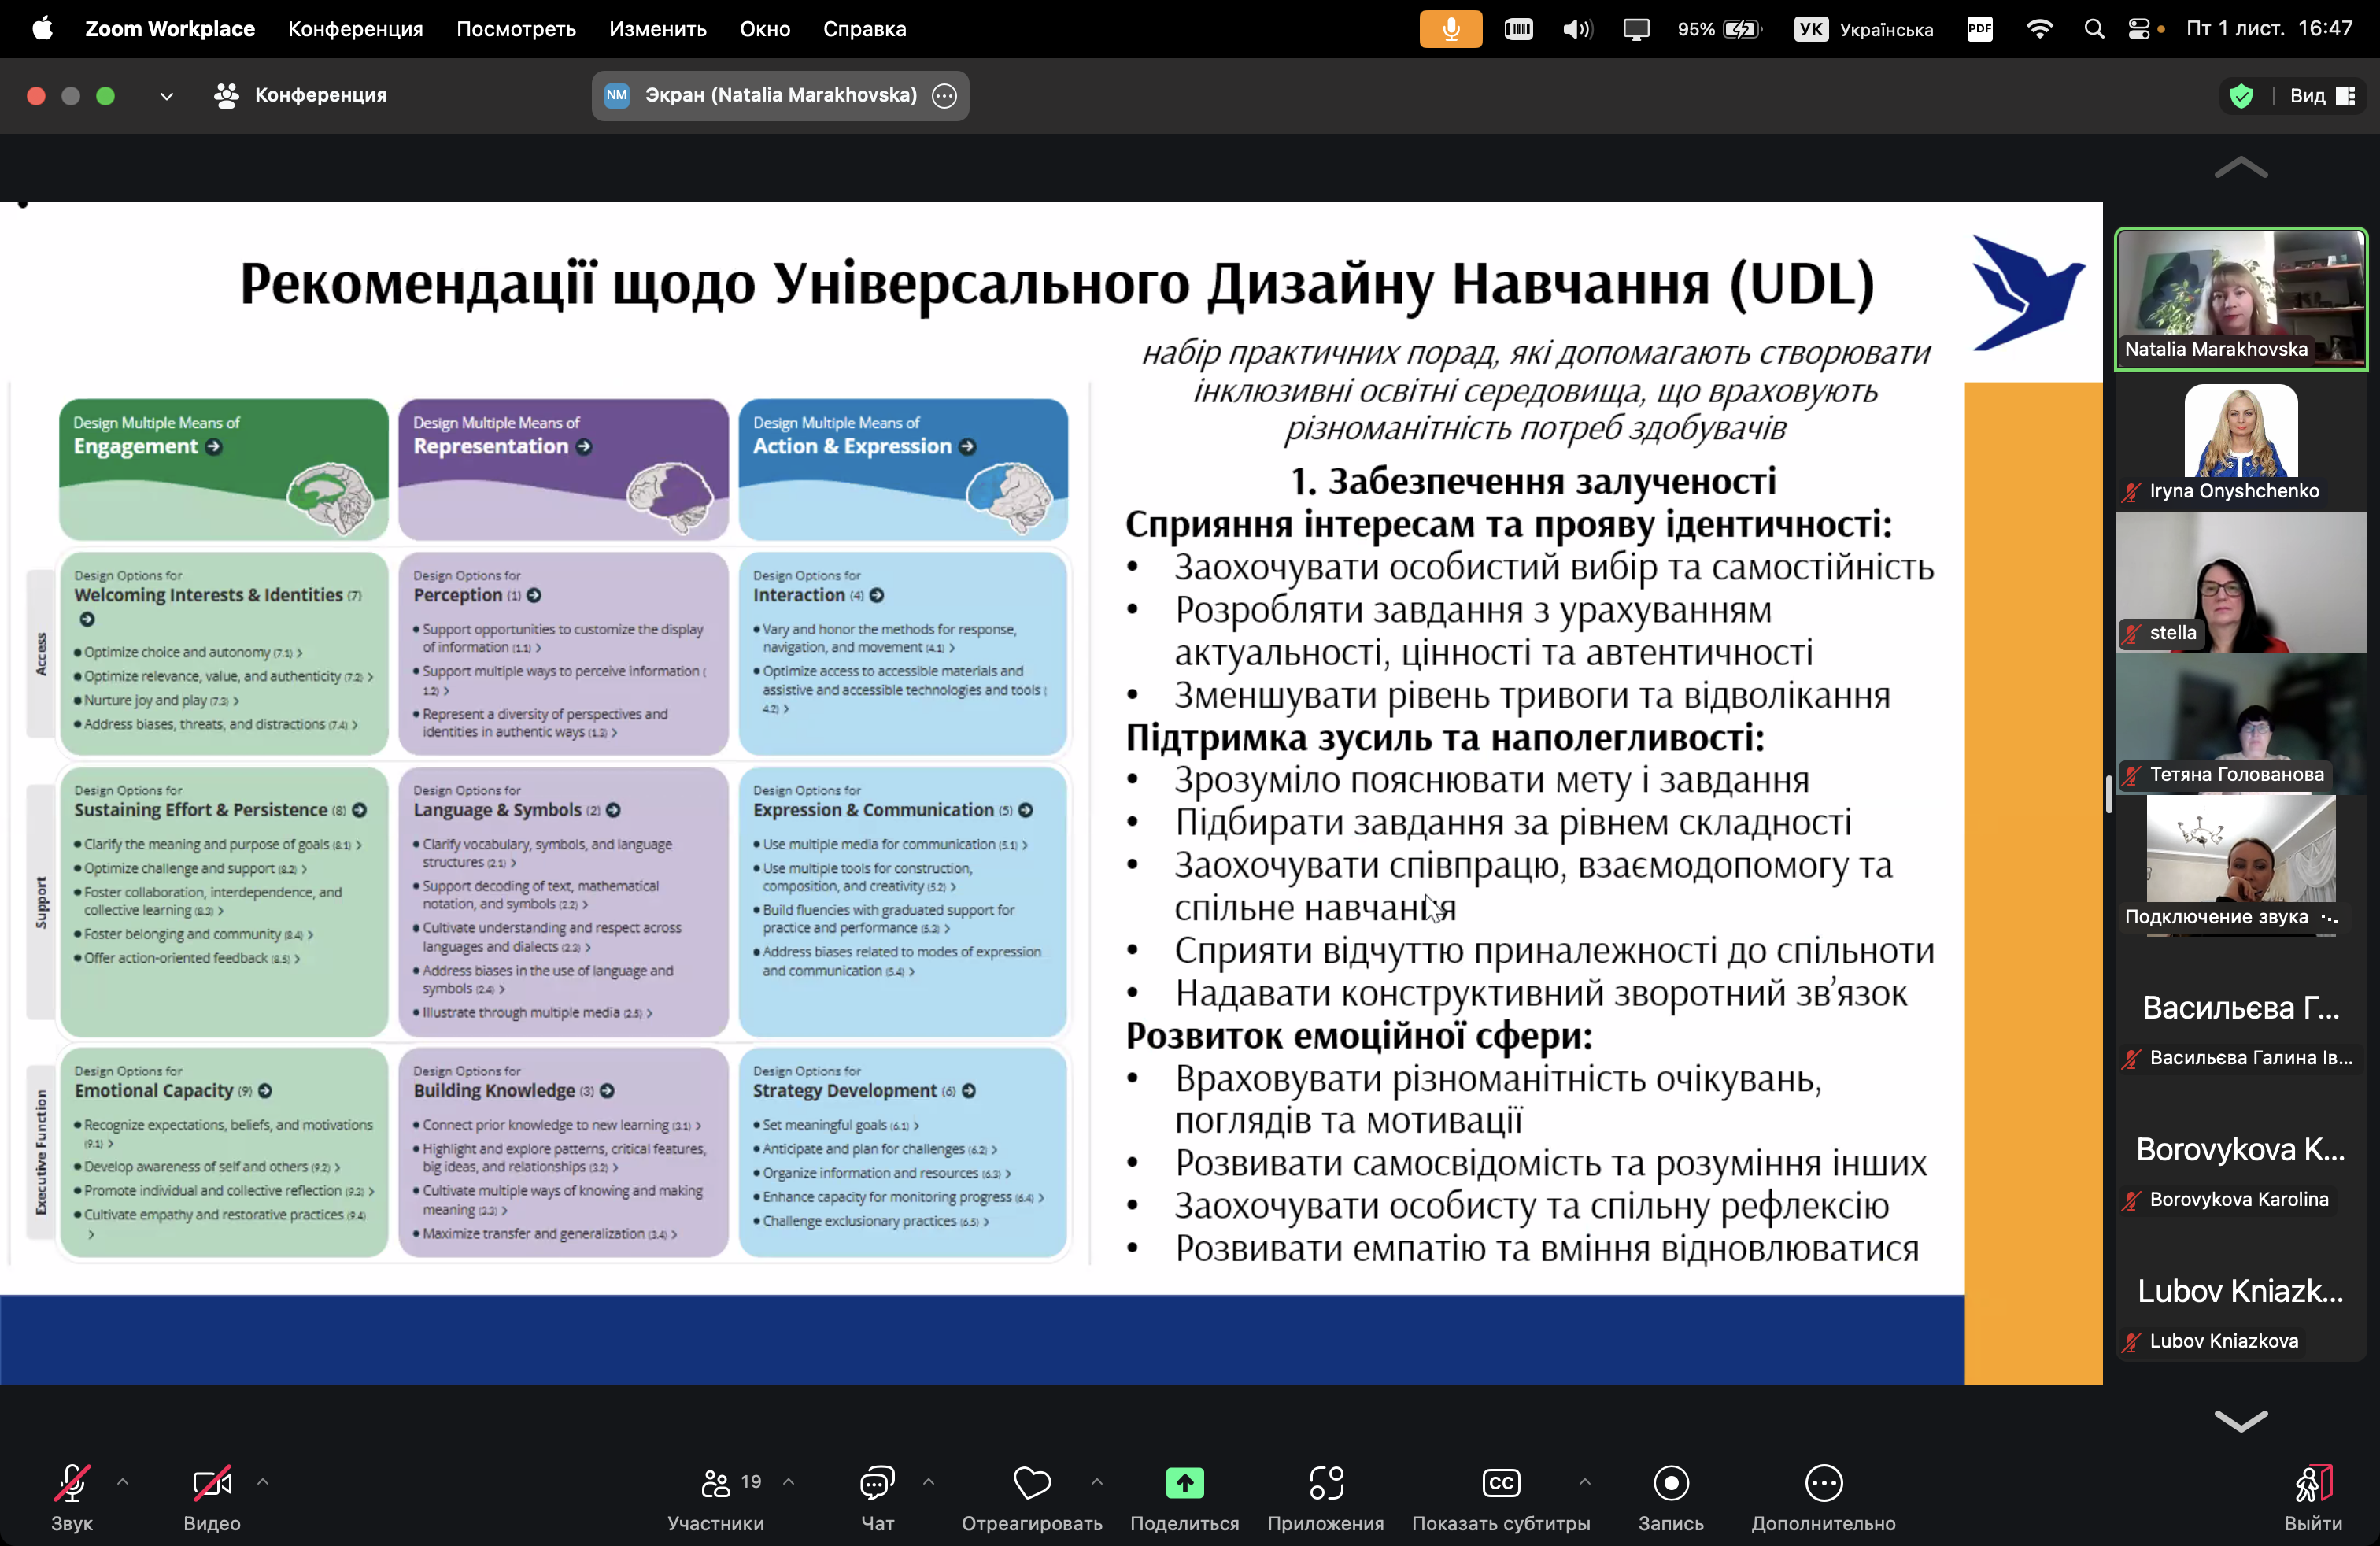Select Natalia Marakhovska video thumbnail
Screen dimensions: 2380x1546
2241,298
